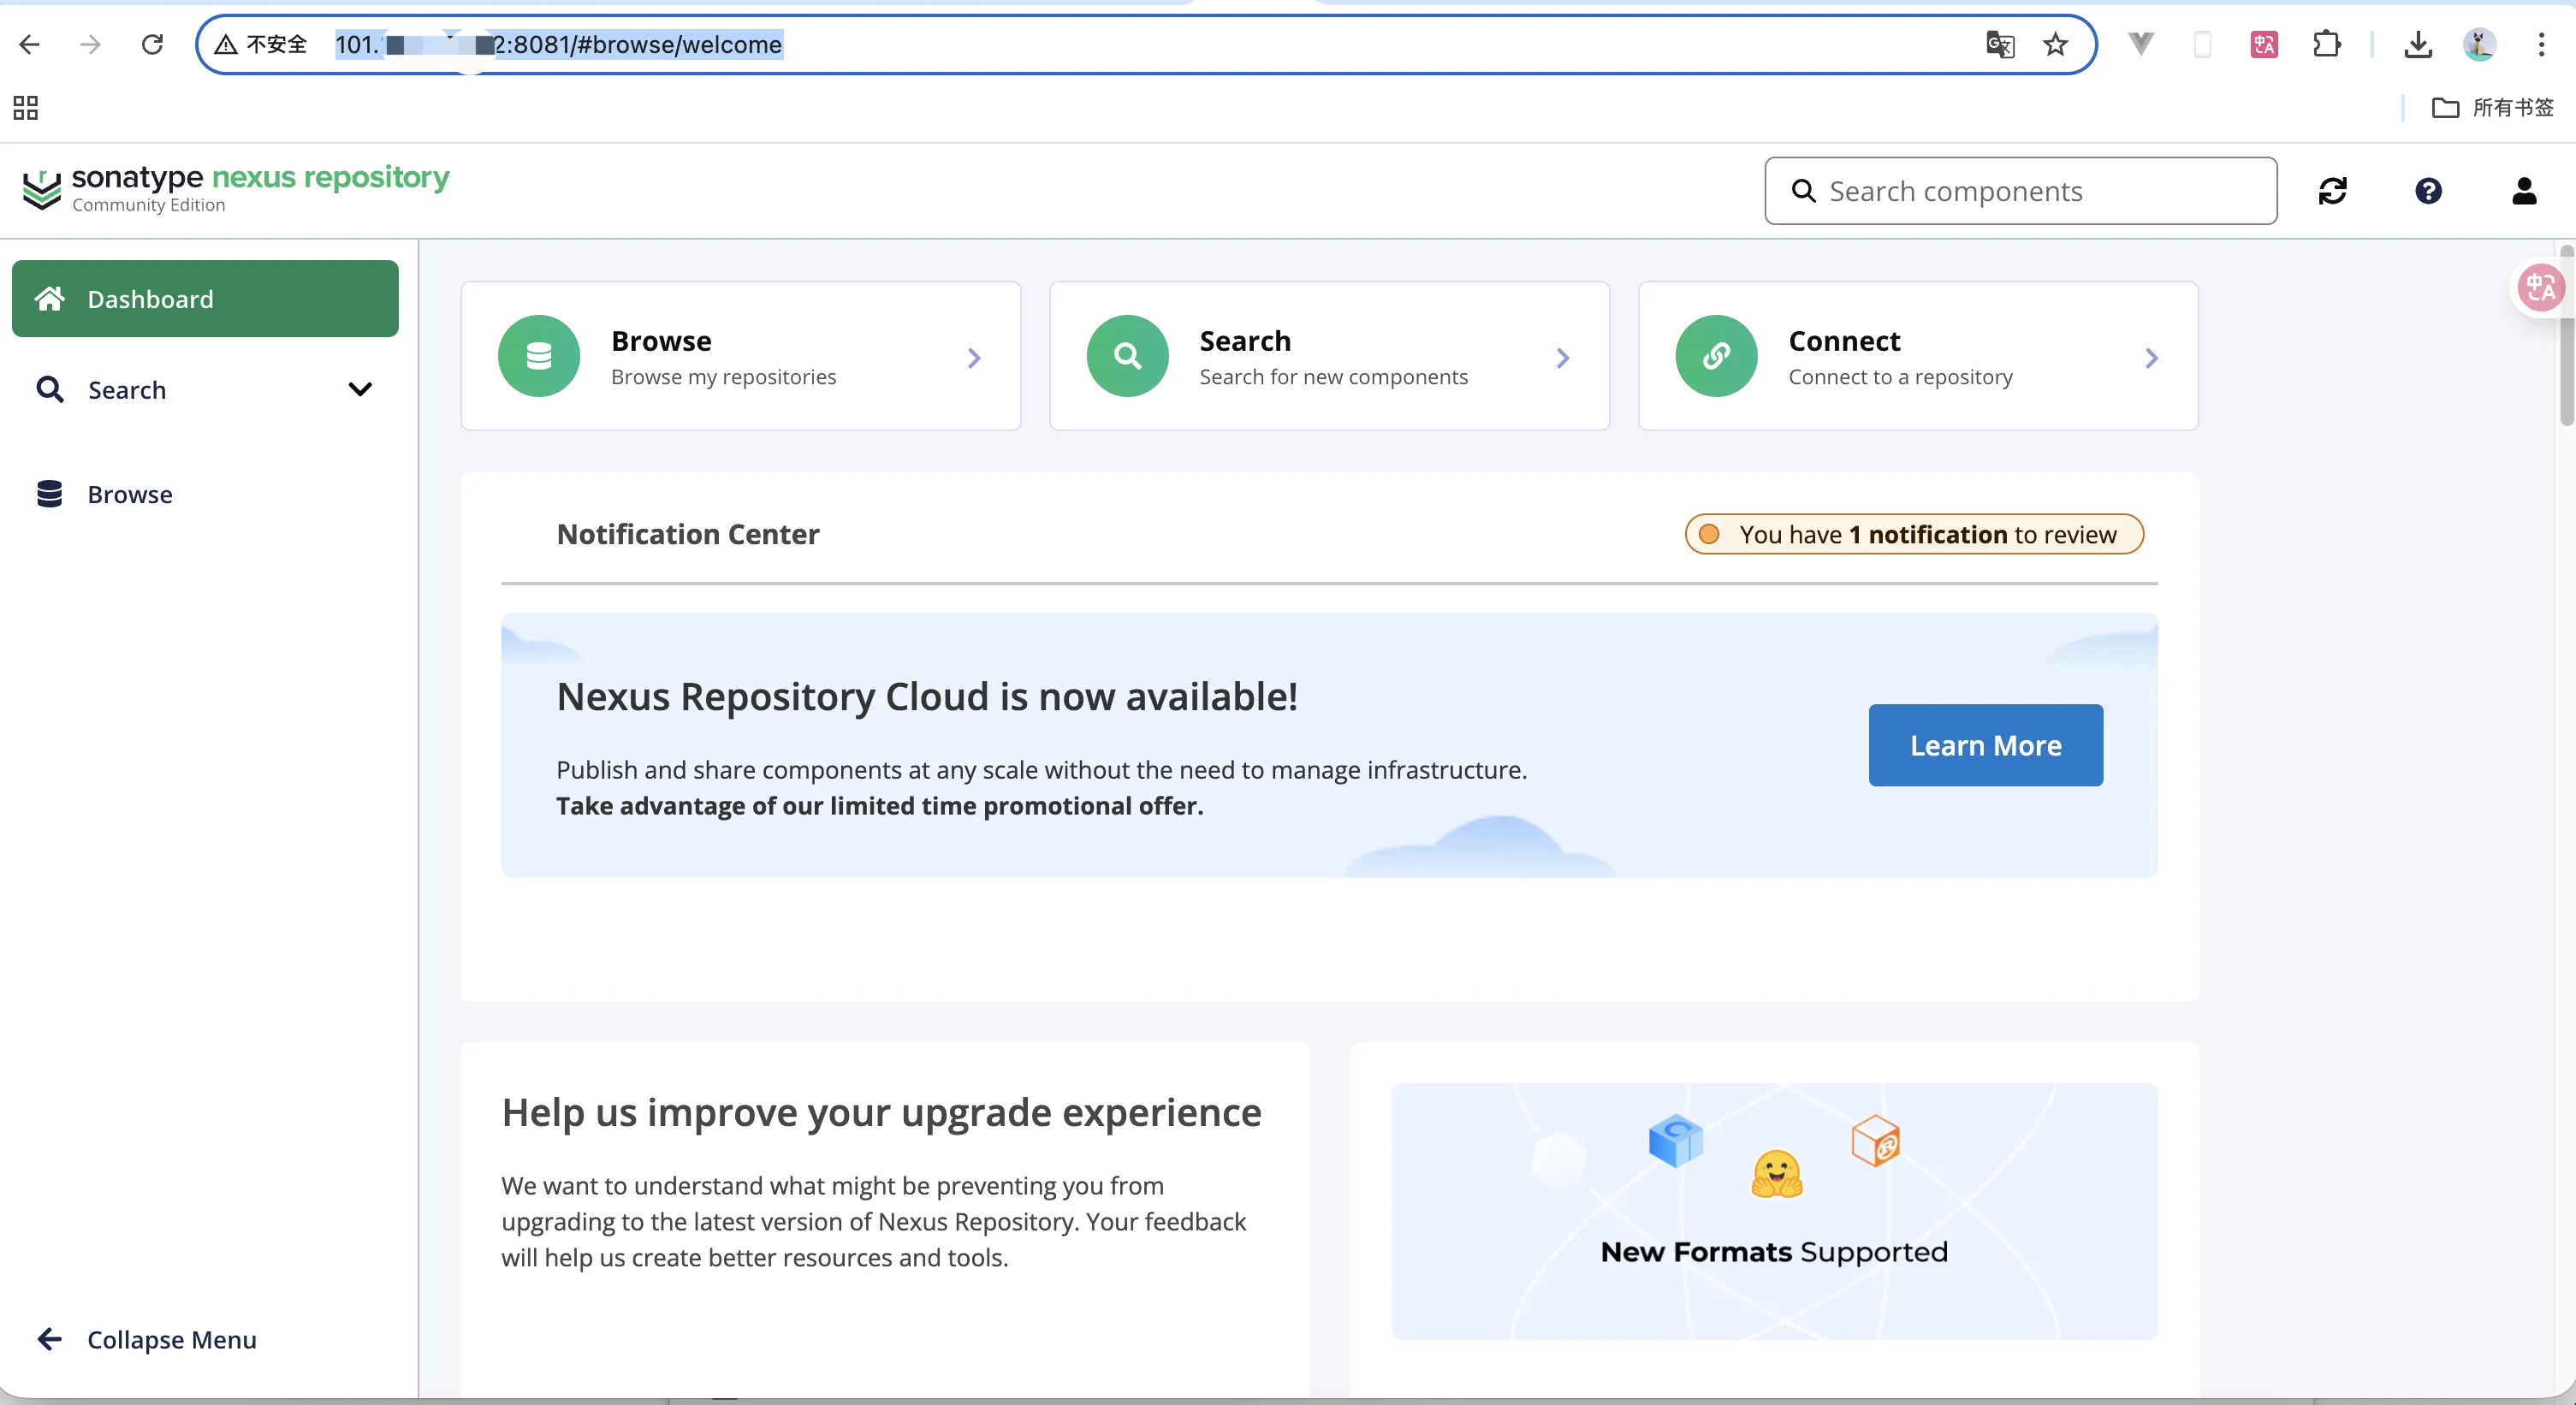Expand the Search menu chevron in sidebar
Viewport: 2576px width, 1405px height.
[360, 389]
